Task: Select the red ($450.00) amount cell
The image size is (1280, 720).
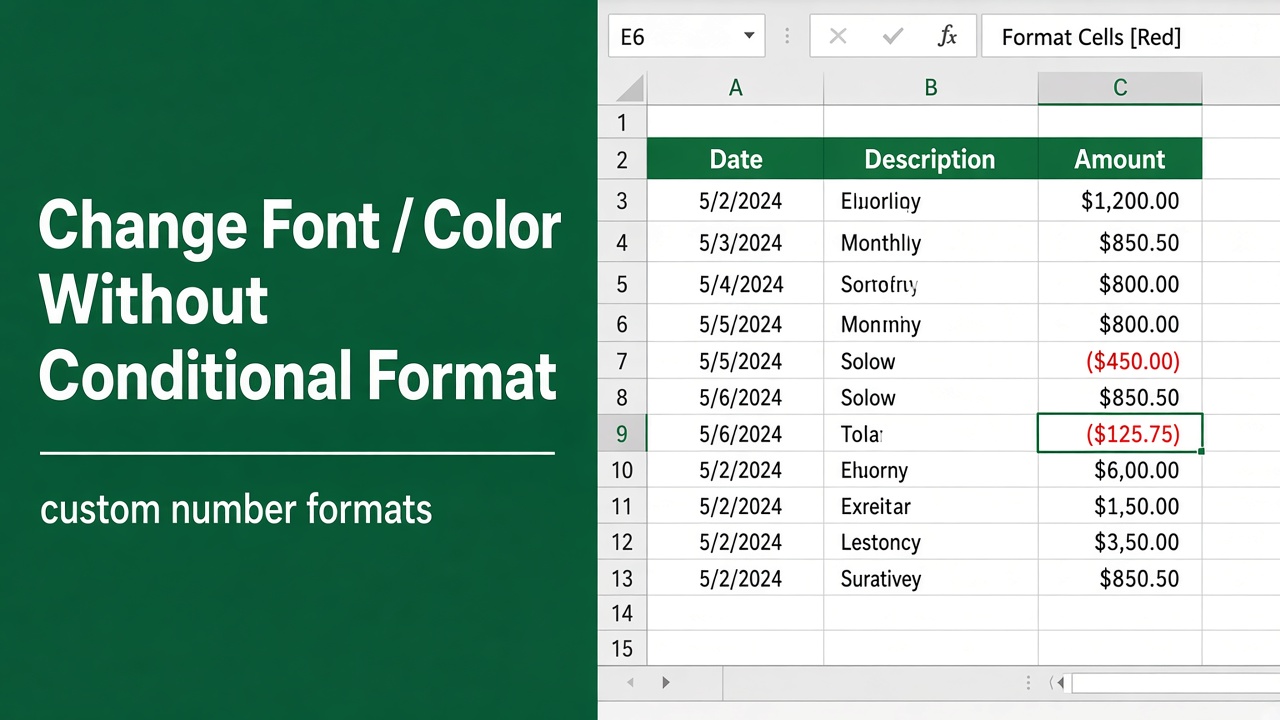Action: tap(1120, 361)
